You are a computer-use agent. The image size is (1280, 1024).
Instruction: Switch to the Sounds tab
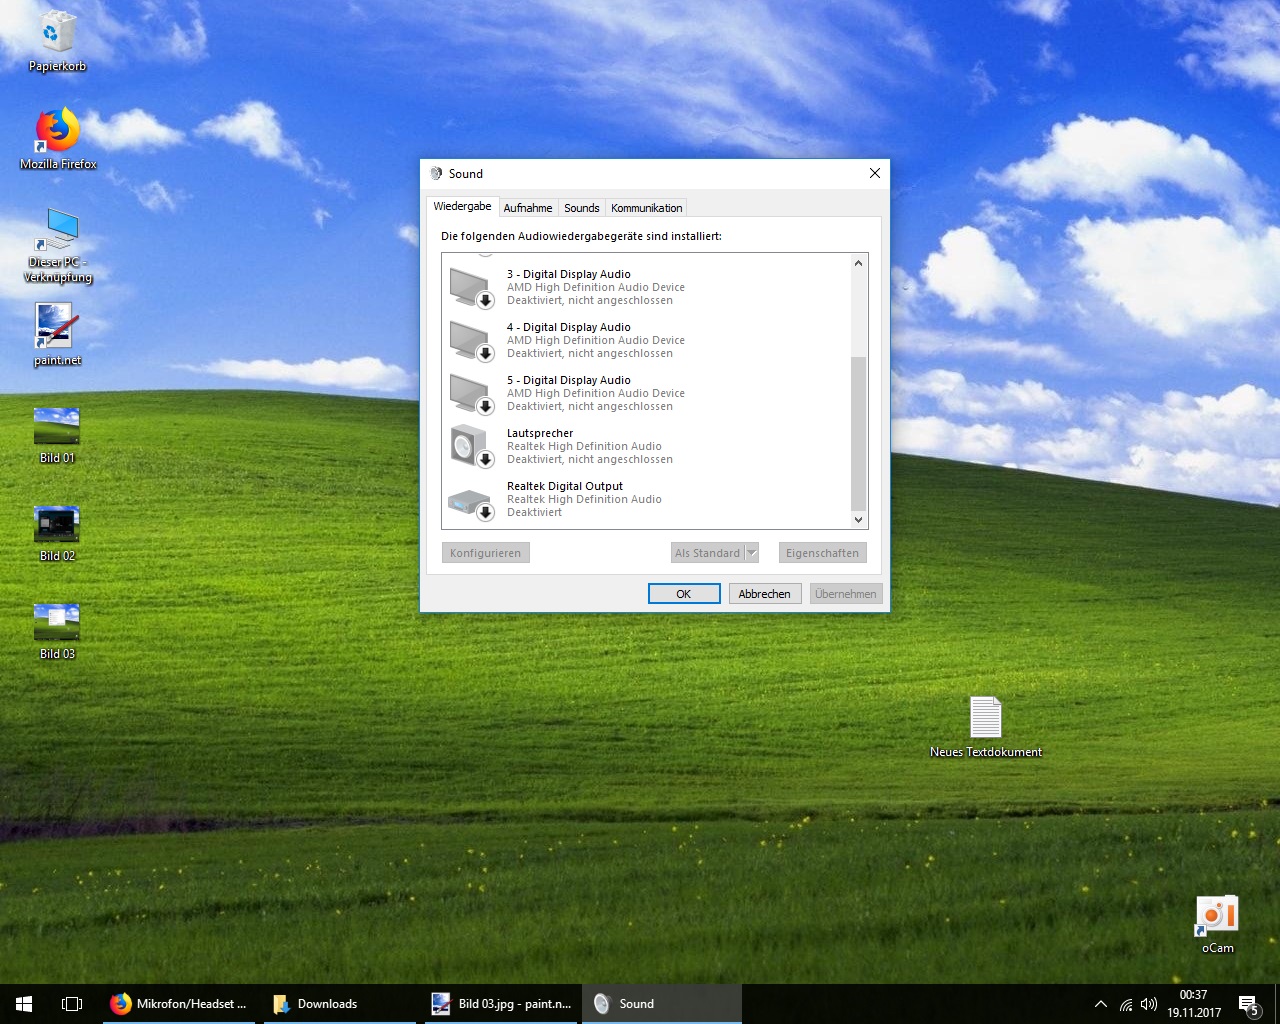click(x=582, y=208)
